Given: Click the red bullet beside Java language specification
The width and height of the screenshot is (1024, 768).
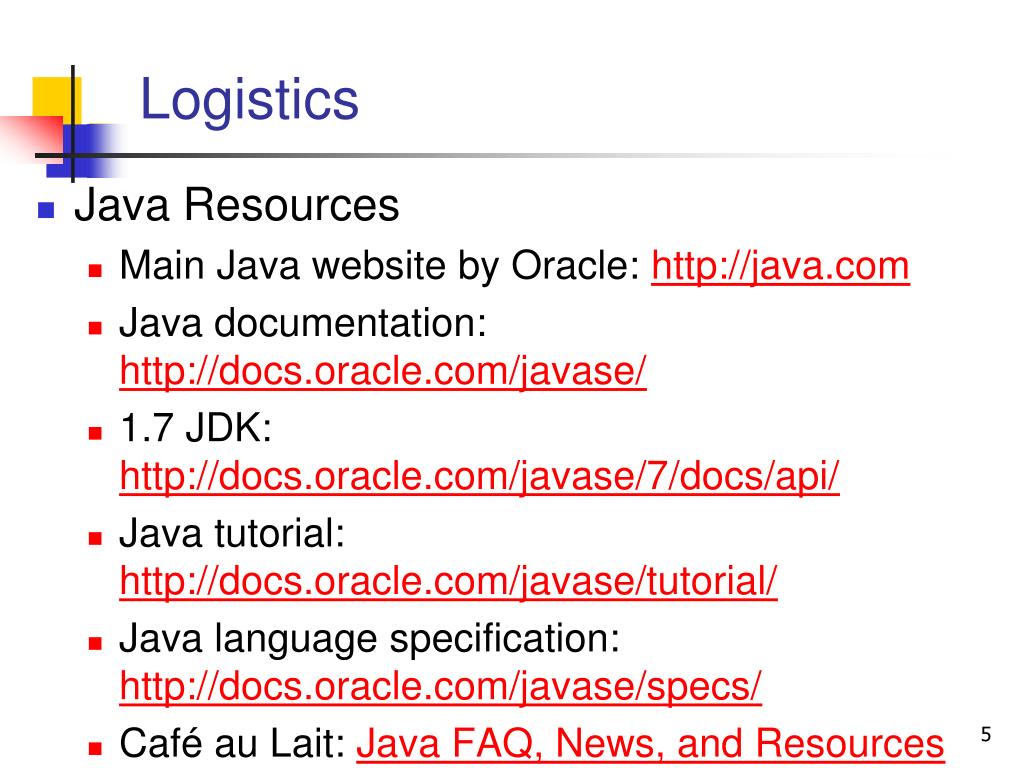Looking at the screenshot, I should (95, 643).
